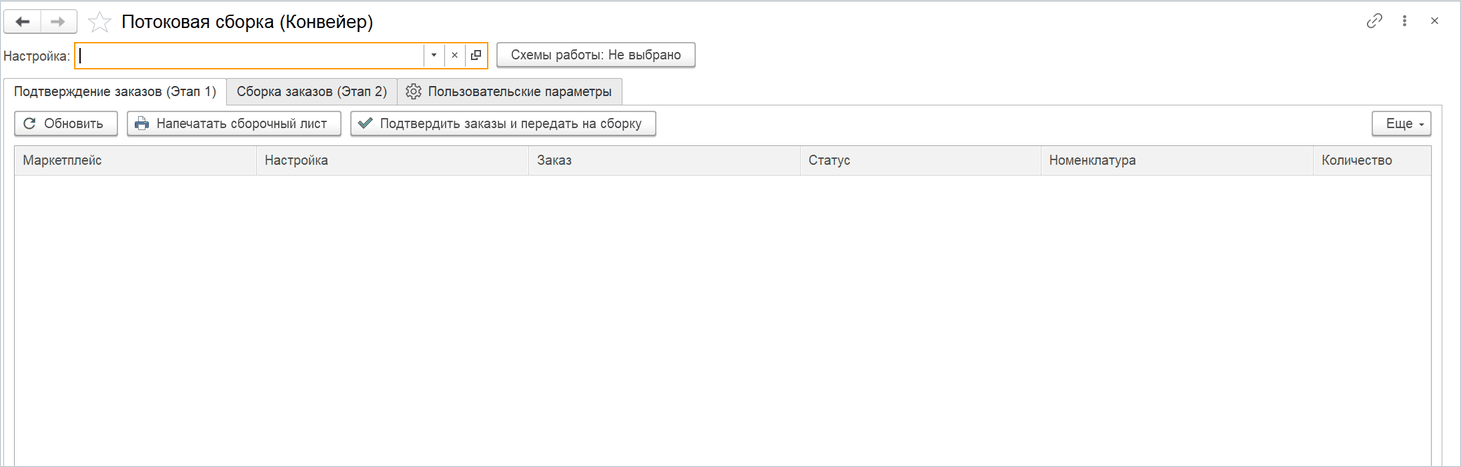Go back with the left arrow button
The height and width of the screenshot is (467, 1461).
coord(23,21)
